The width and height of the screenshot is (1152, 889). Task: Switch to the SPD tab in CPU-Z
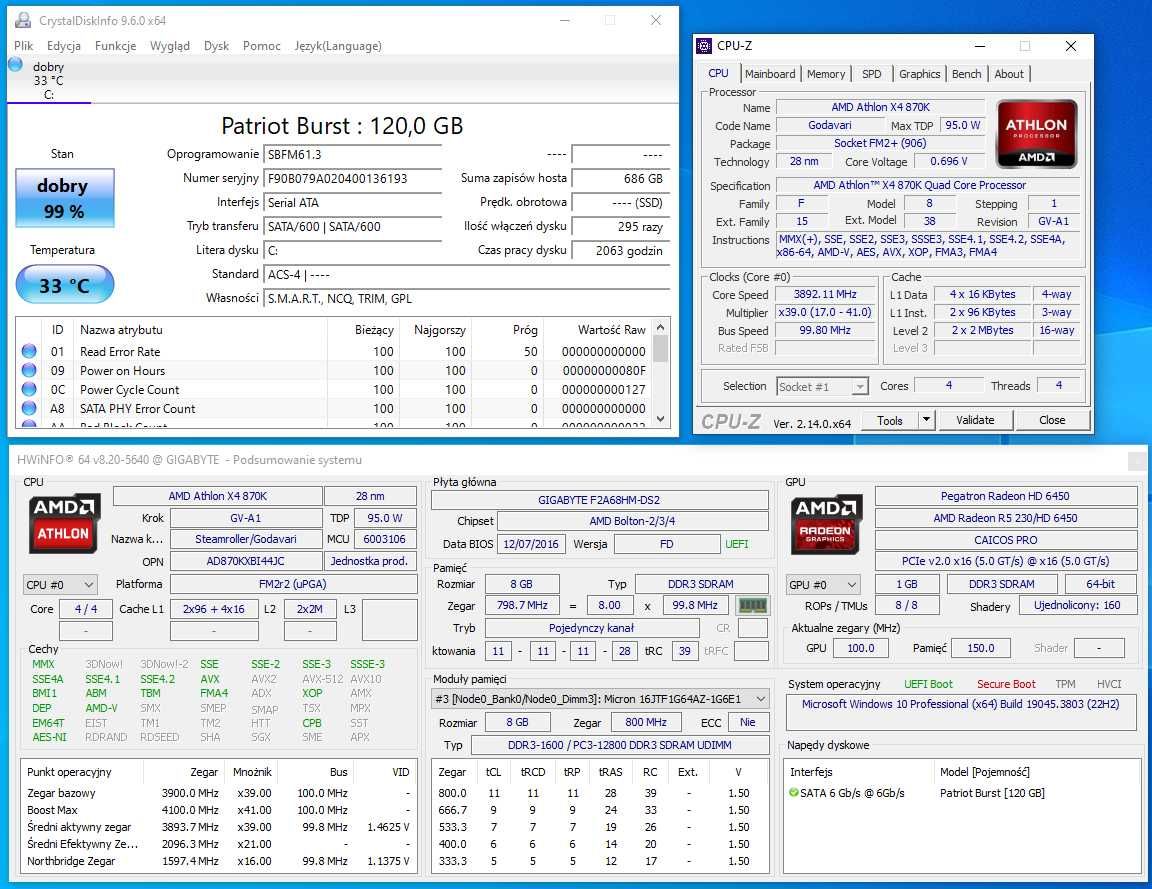pyautogui.click(x=871, y=73)
